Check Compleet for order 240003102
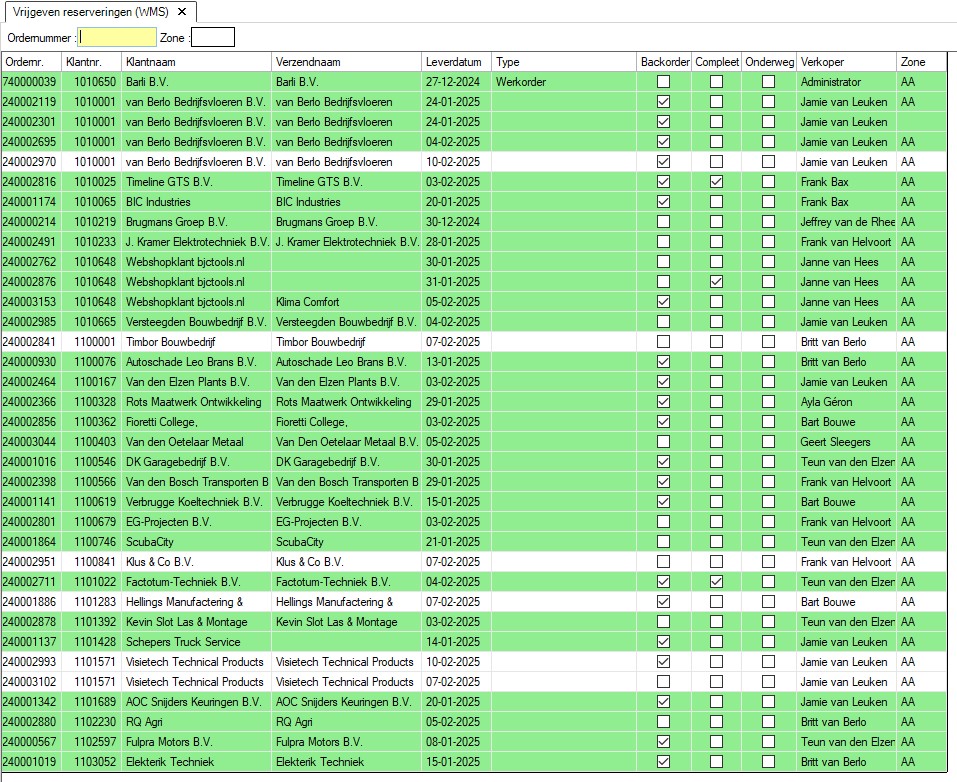The image size is (957, 782). pos(717,682)
